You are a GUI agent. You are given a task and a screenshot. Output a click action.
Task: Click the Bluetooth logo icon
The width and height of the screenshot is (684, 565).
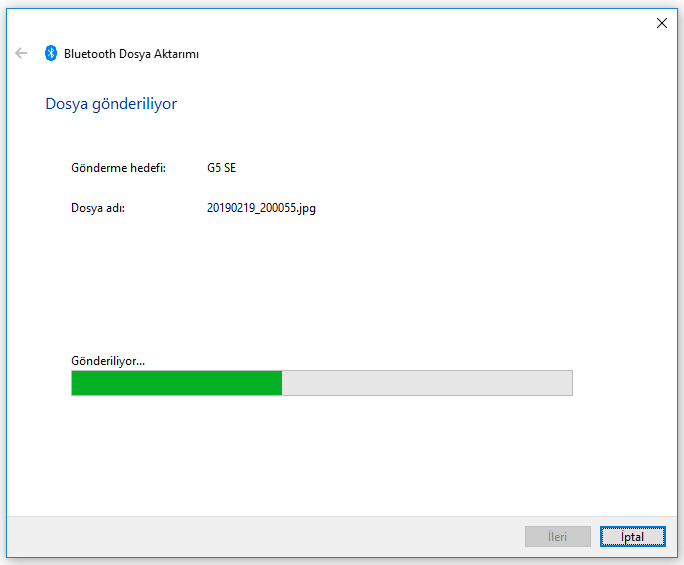coord(51,54)
